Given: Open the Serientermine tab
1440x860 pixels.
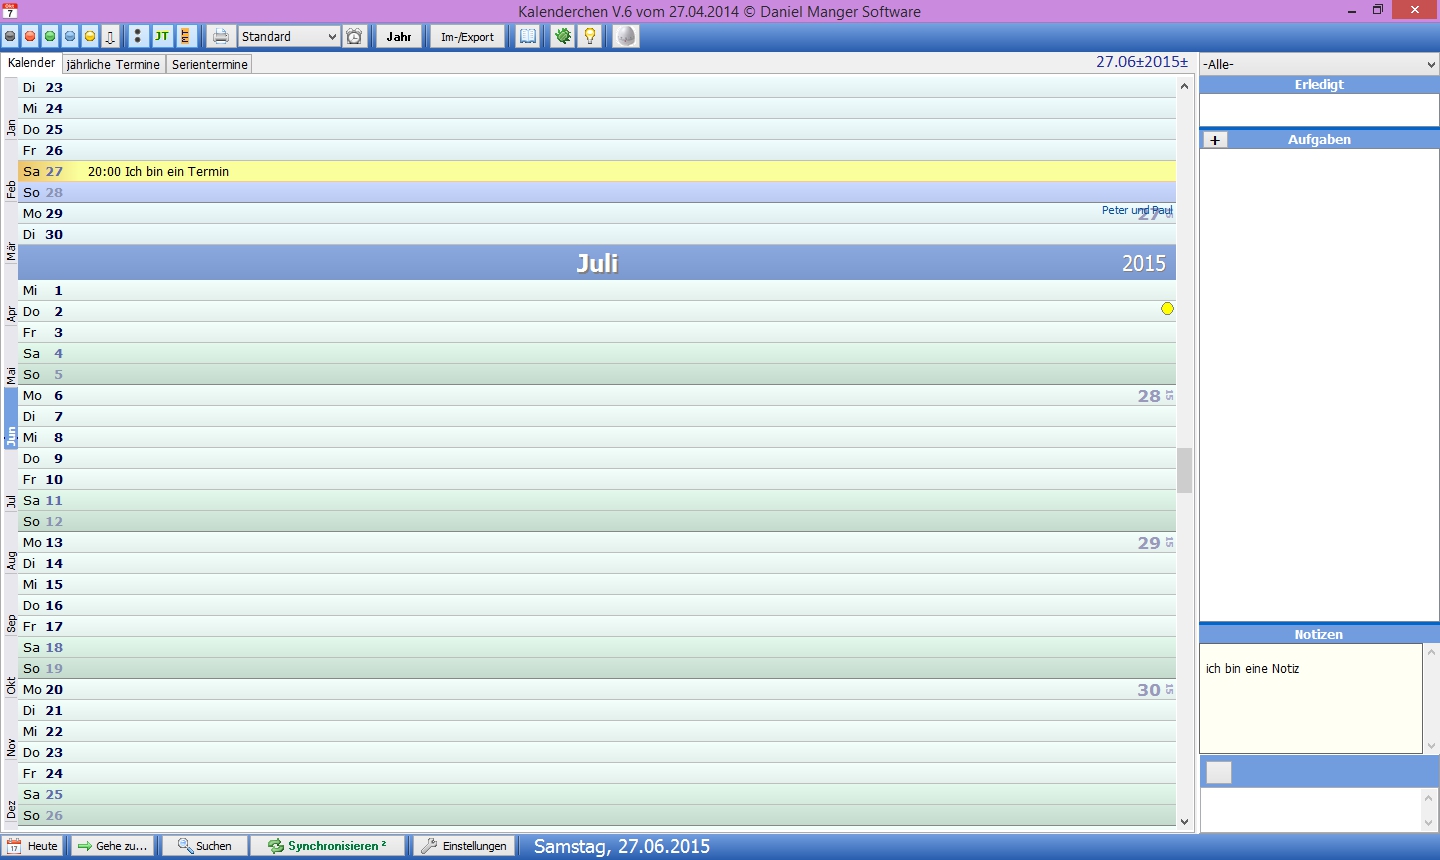Looking at the screenshot, I should pyautogui.click(x=209, y=64).
